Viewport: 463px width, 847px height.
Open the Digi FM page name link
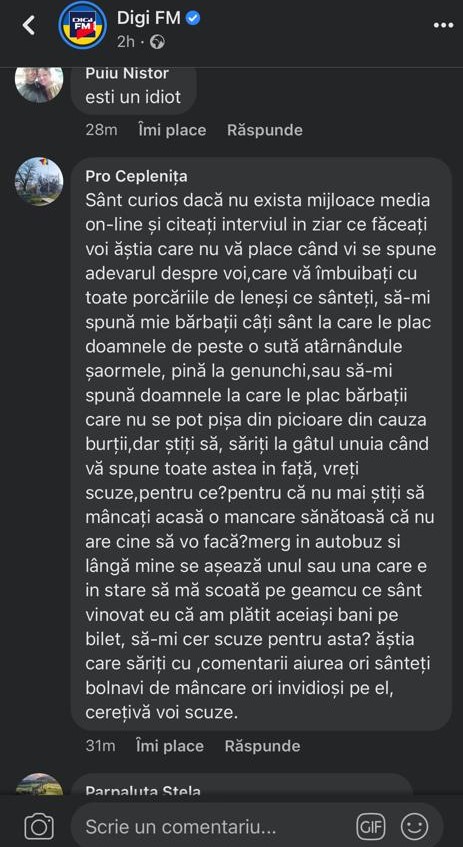click(x=150, y=18)
